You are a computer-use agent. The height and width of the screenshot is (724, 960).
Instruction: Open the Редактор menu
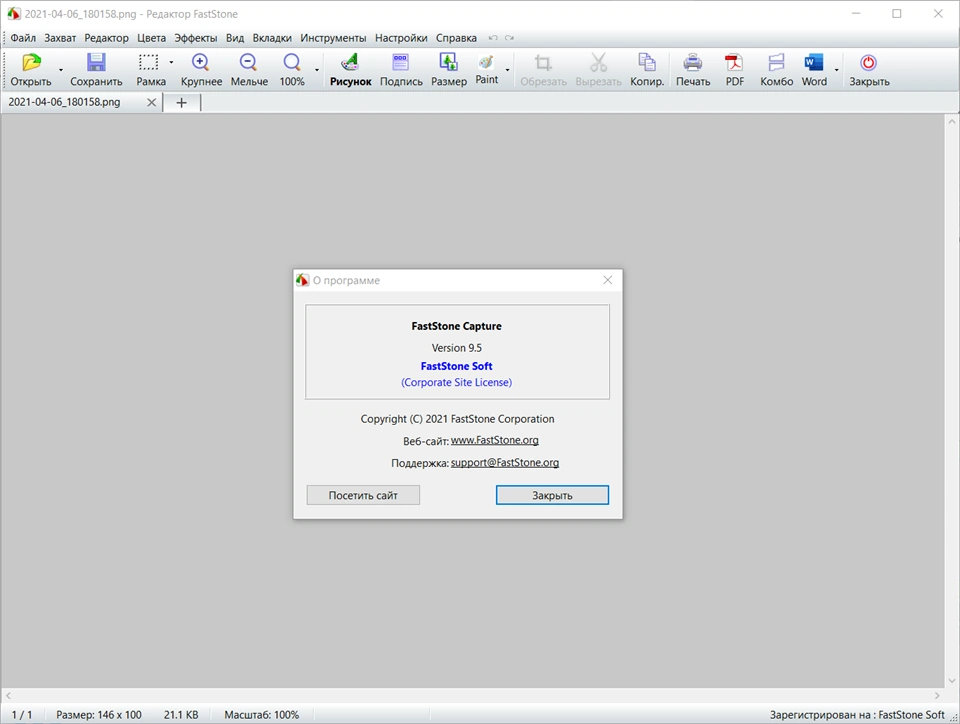(x=107, y=38)
